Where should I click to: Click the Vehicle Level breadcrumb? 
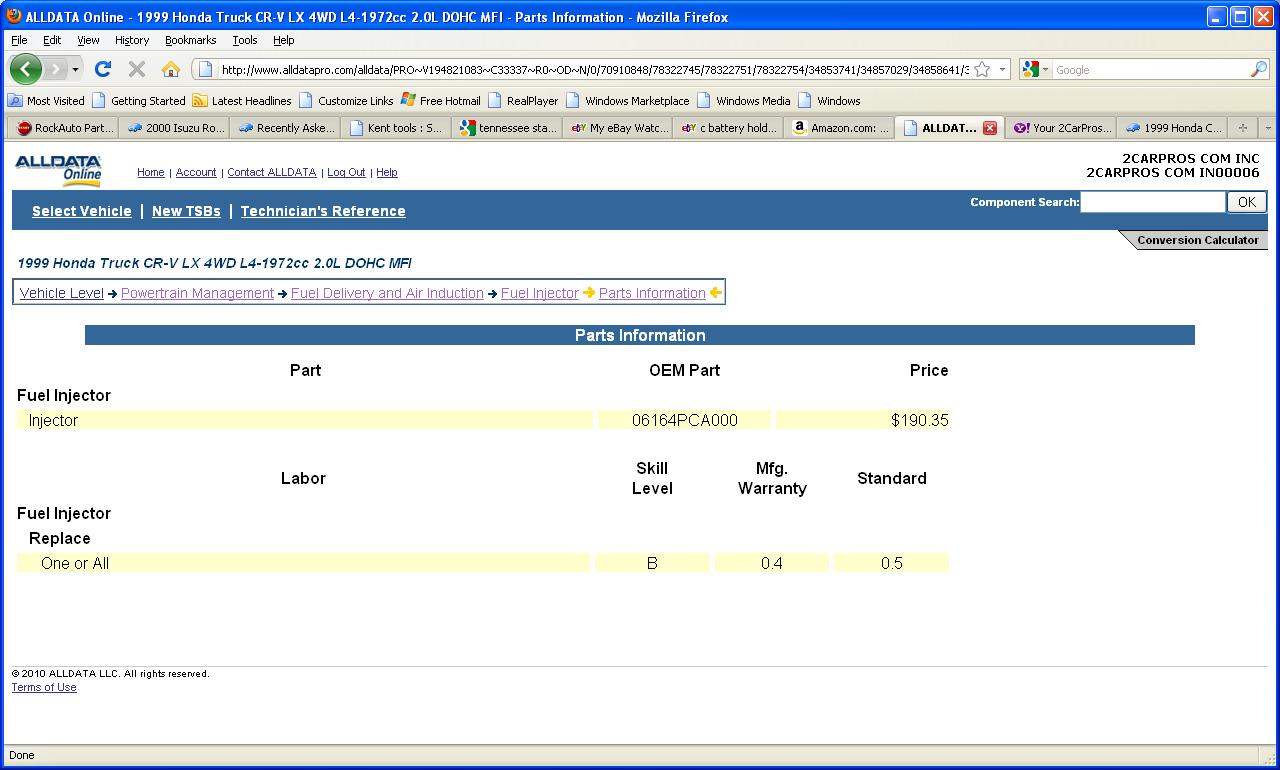[x=62, y=293]
